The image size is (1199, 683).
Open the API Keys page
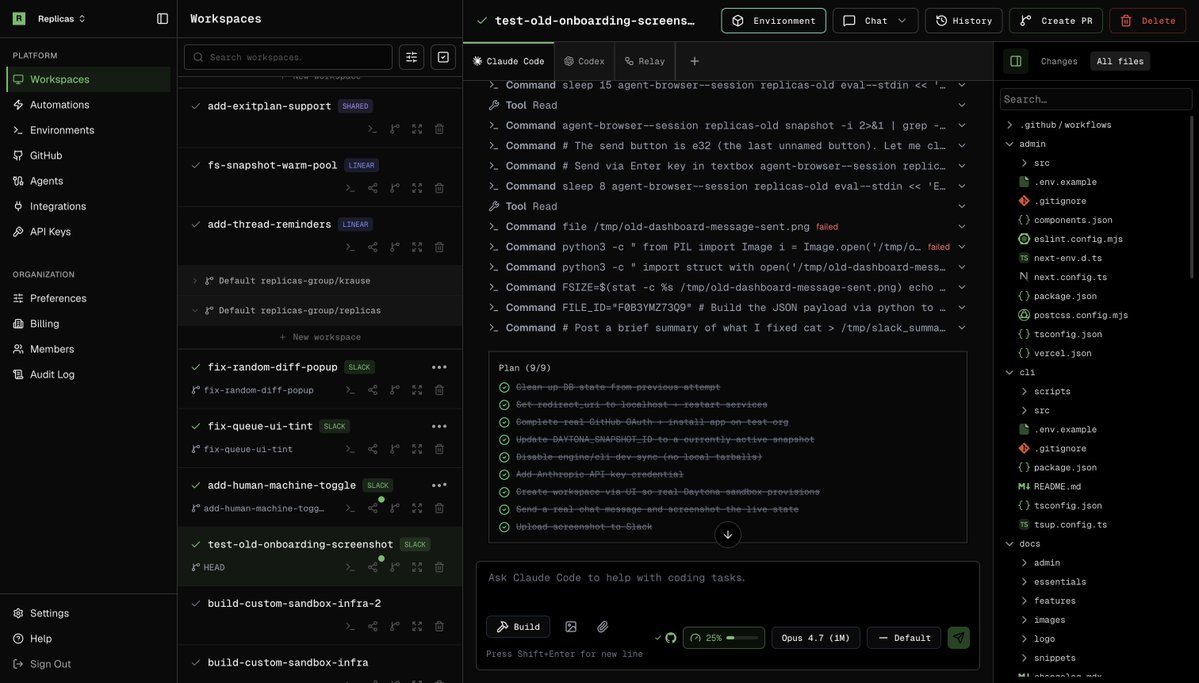[x=88, y=232]
